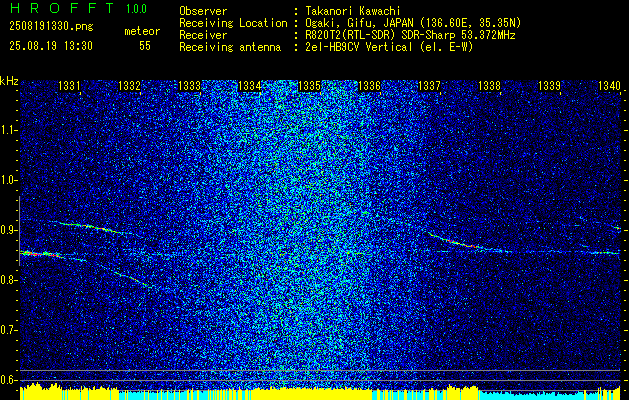Click the time marker 1334
Image resolution: width=629 pixels, height=400 pixels.
(x=249, y=85)
